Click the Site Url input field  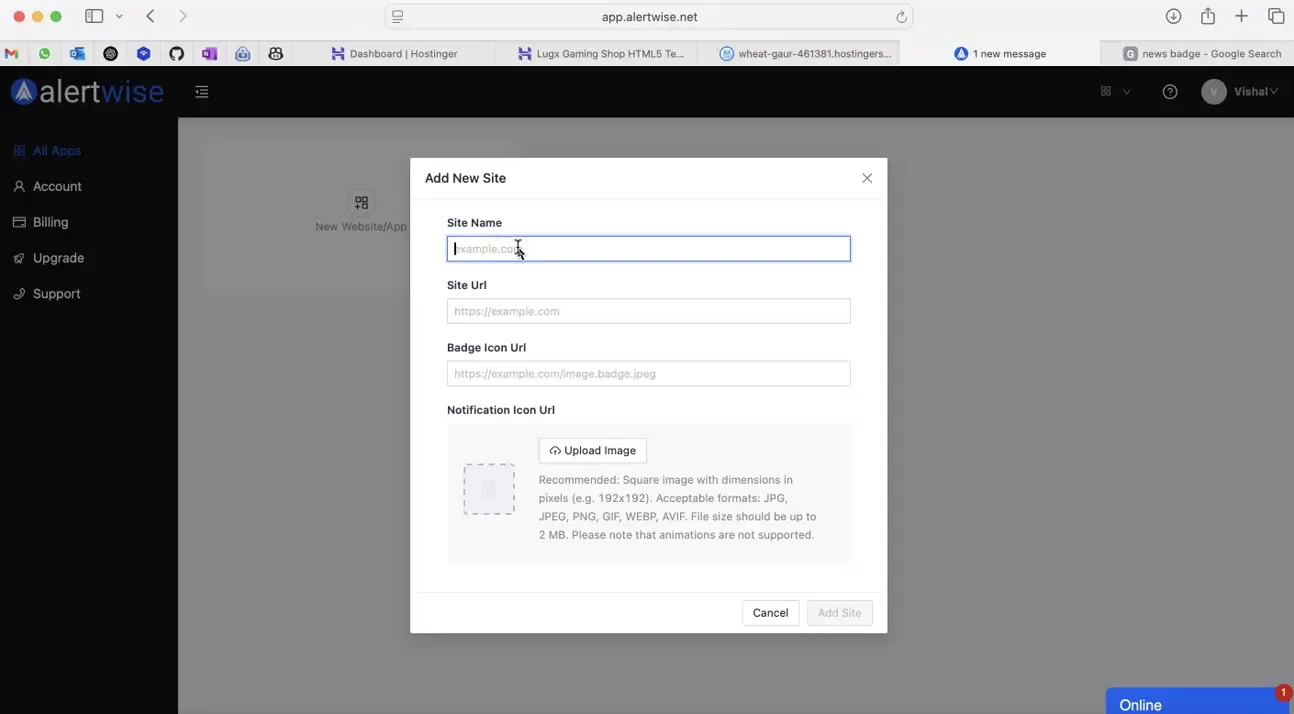(x=648, y=311)
